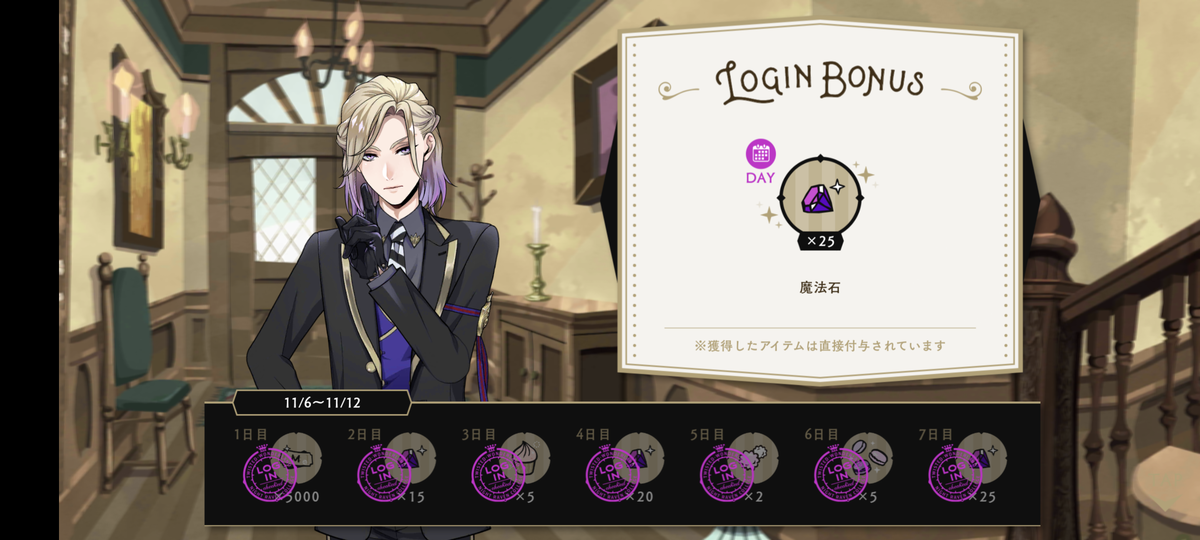Select the day 1 reward stamp icon
This screenshot has width=1200, height=540.
coord(272,472)
